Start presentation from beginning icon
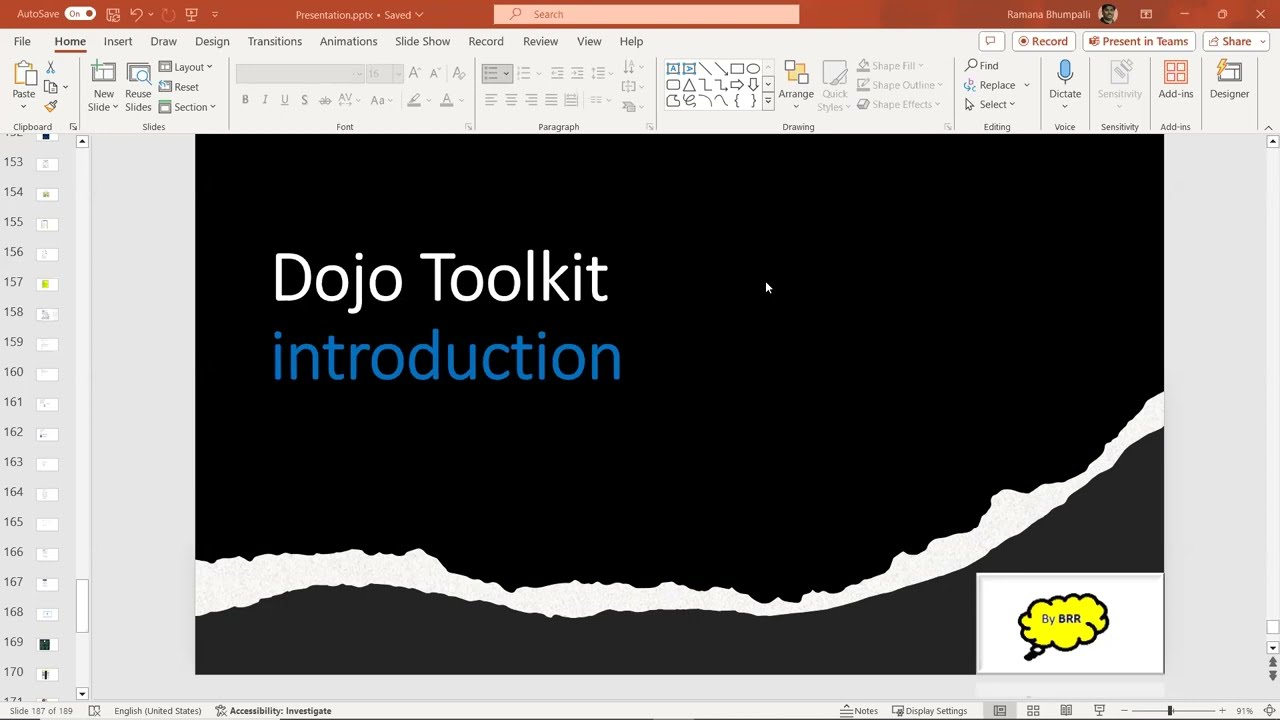This screenshot has width=1280, height=720. pyautogui.click(x=192, y=14)
